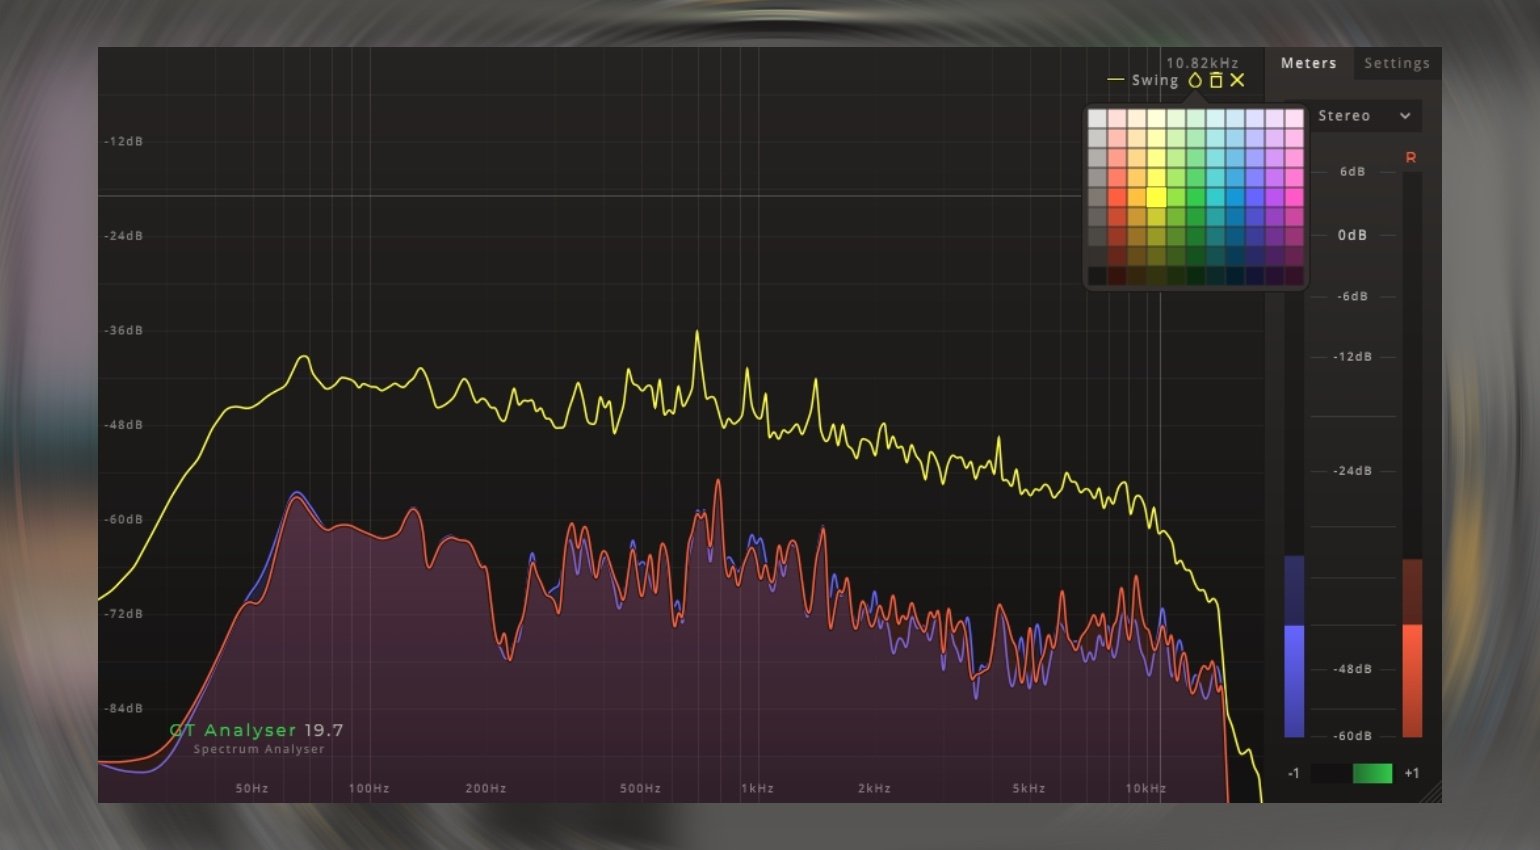The width and height of the screenshot is (1540, 850).
Task: Delete the Swing trace using trash icon
Action: [1216, 80]
